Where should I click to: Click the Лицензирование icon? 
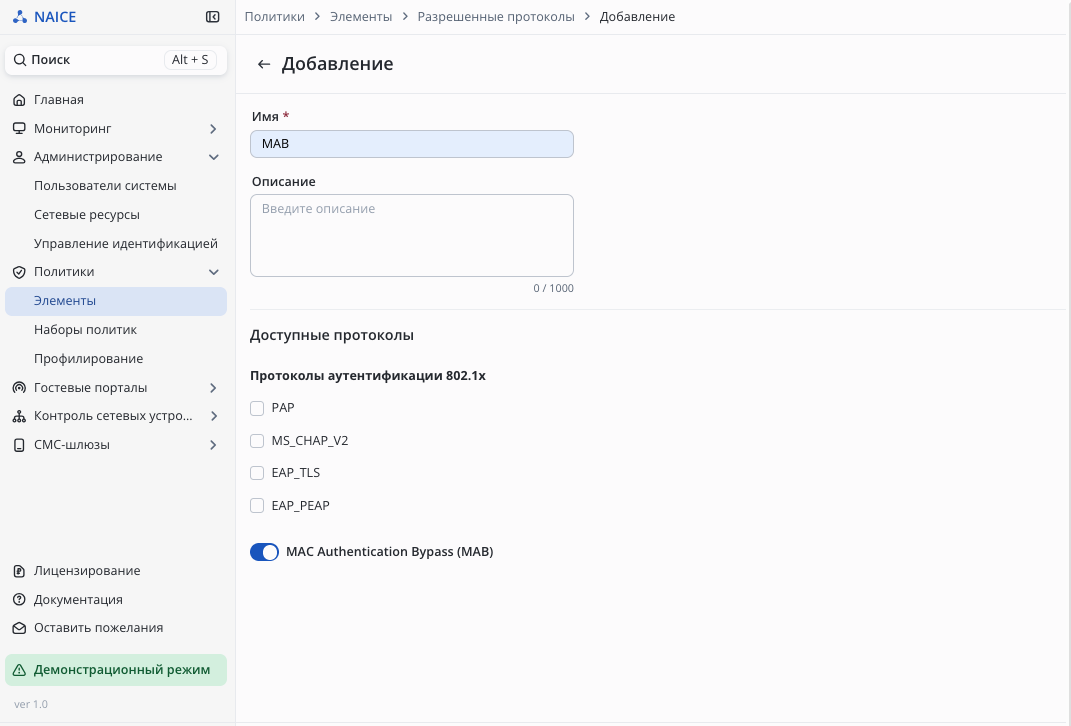(19, 571)
